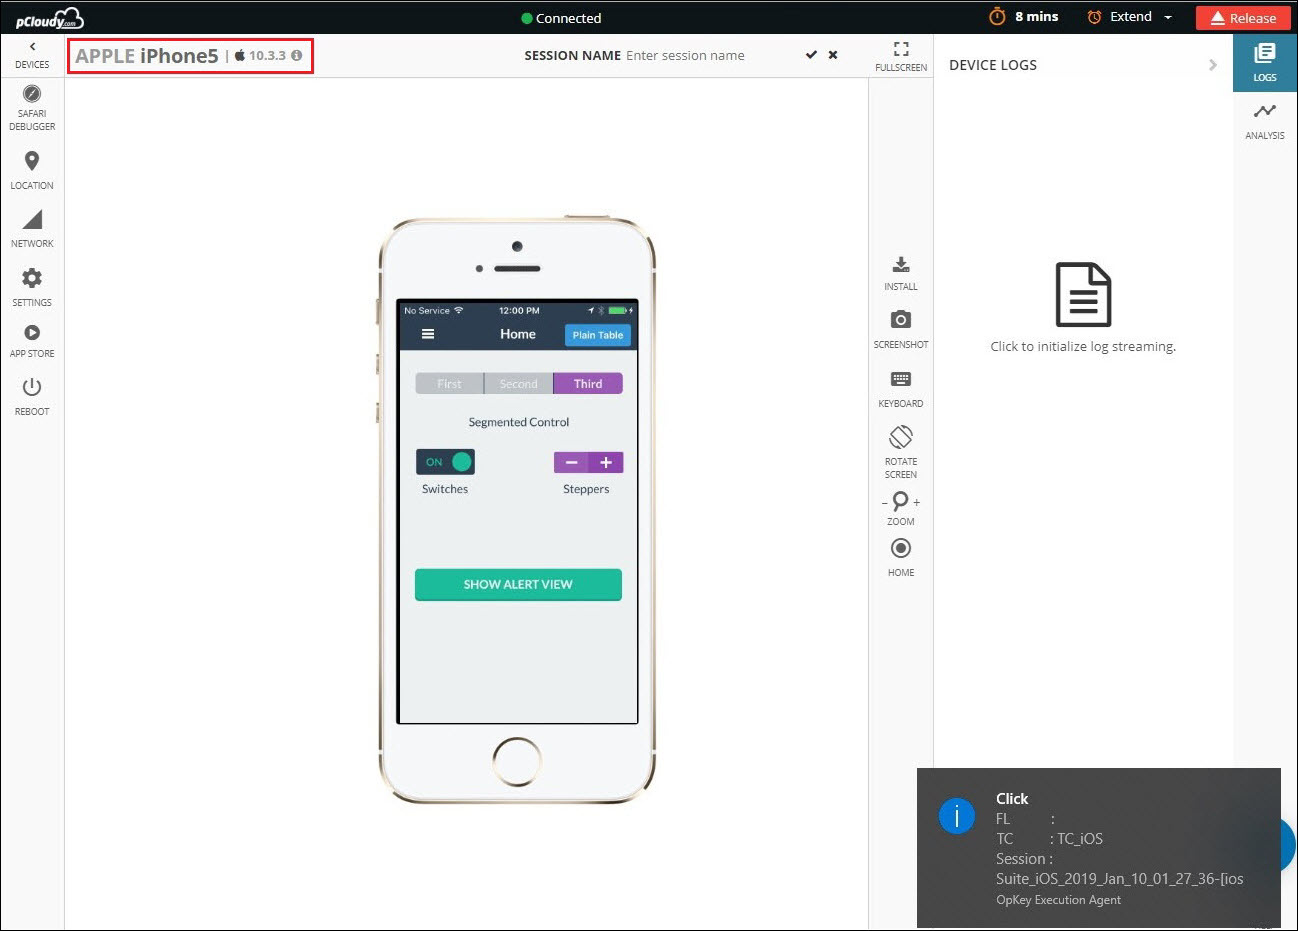Confirm session name with checkmark
The image size is (1298, 931).
pos(811,55)
